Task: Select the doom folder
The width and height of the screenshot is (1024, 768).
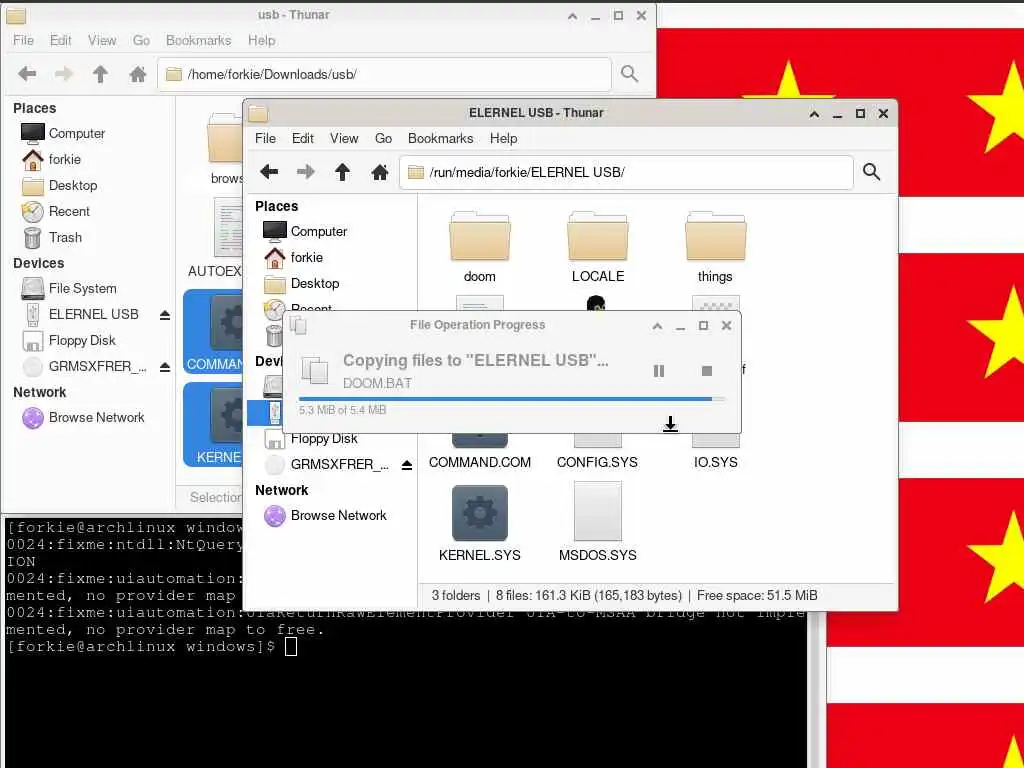Action: (479, 247)
